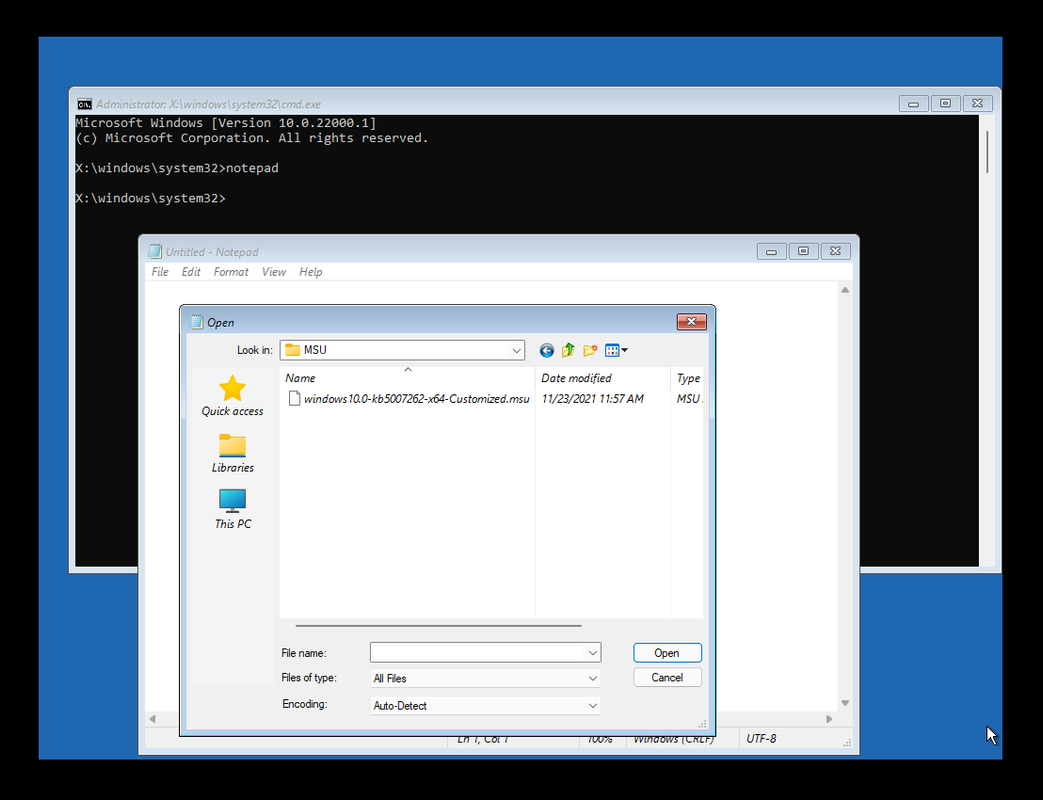The image size is (1043, 800).
Task: Open Quick access in the places bar
Action: point(232,396)
